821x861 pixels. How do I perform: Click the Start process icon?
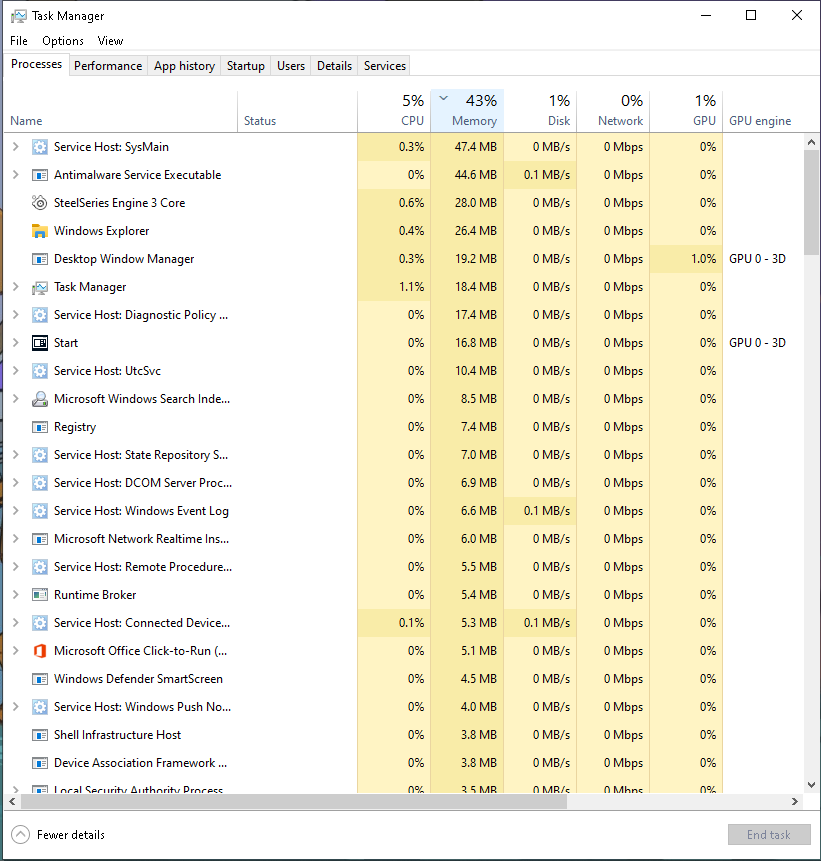40,343
